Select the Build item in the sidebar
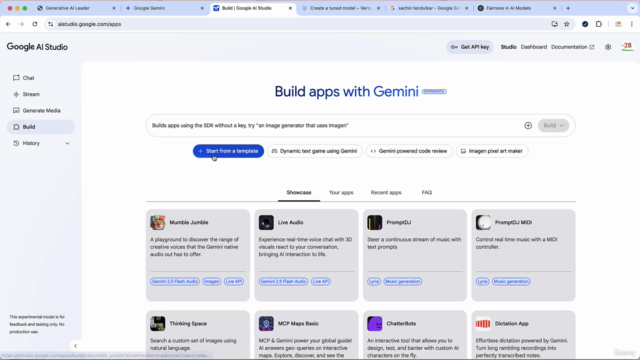The image size is (640, 360). tap(40, 127)
